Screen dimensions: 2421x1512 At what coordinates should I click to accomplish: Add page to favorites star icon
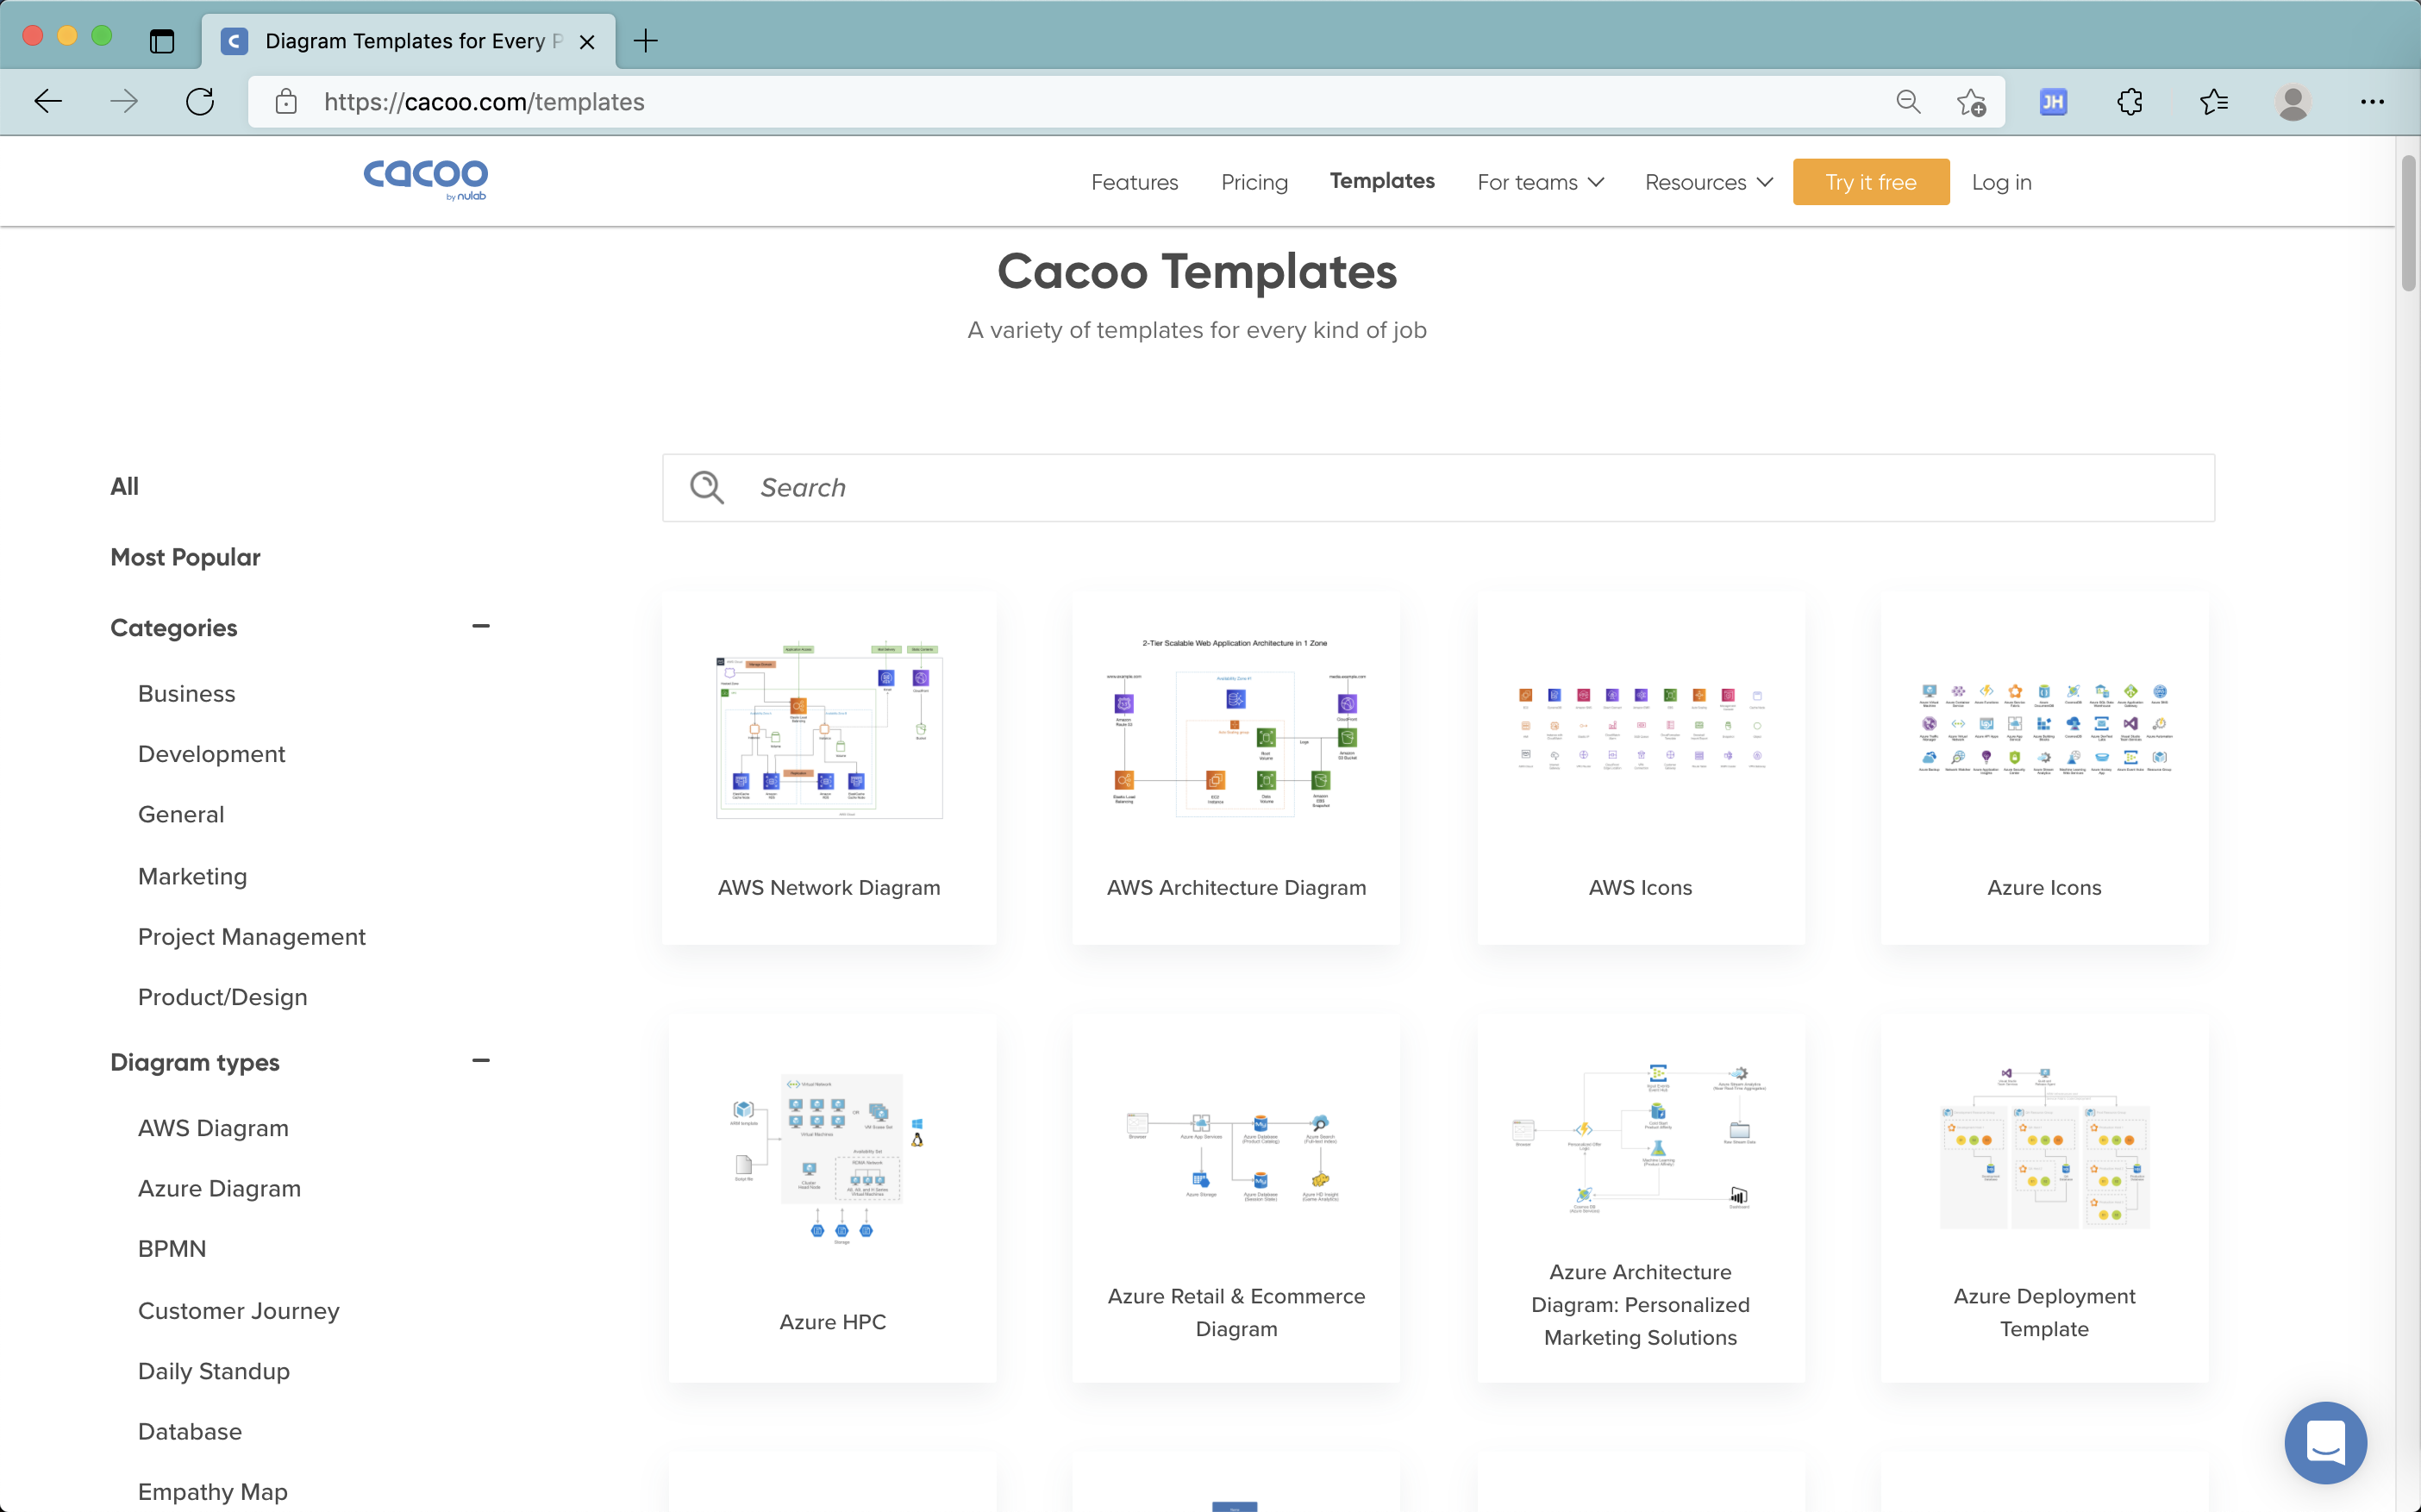[x=1971, y=101]
